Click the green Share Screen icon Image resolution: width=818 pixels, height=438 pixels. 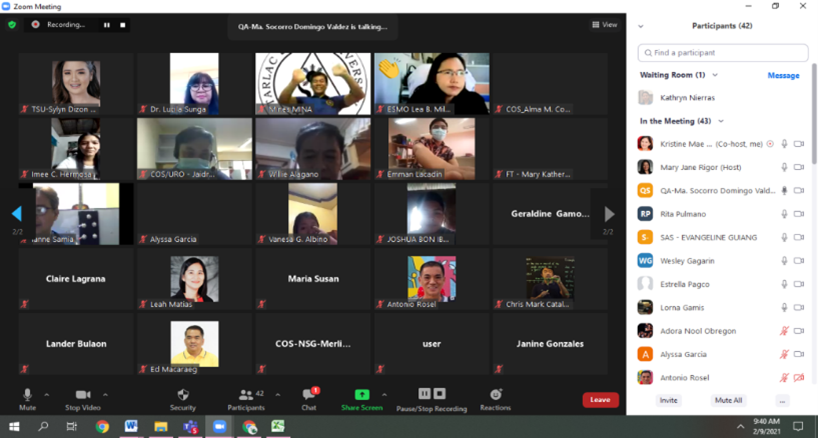(361, 395)
